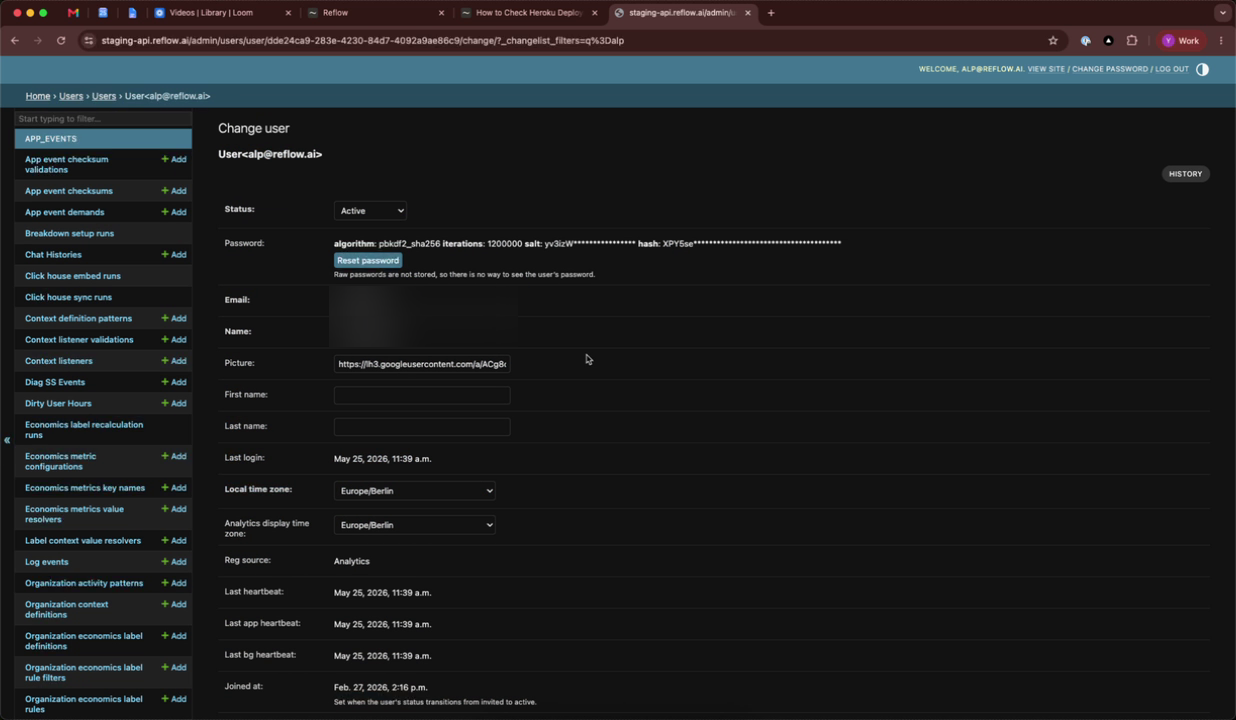The width and height of the screenshot is (1236, 720).
Task: Add an Economics metrics value resolver
Action: (x=174, y=509)
